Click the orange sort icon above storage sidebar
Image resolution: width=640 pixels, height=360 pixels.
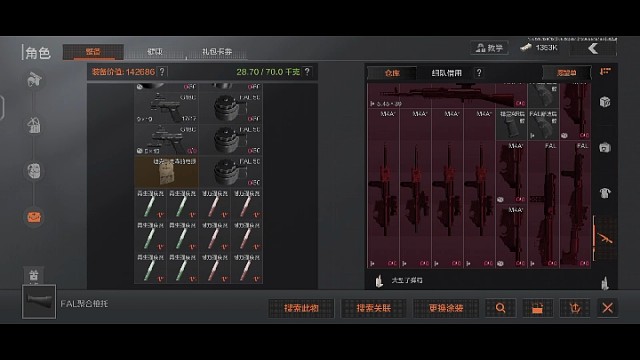pos(605,72)
